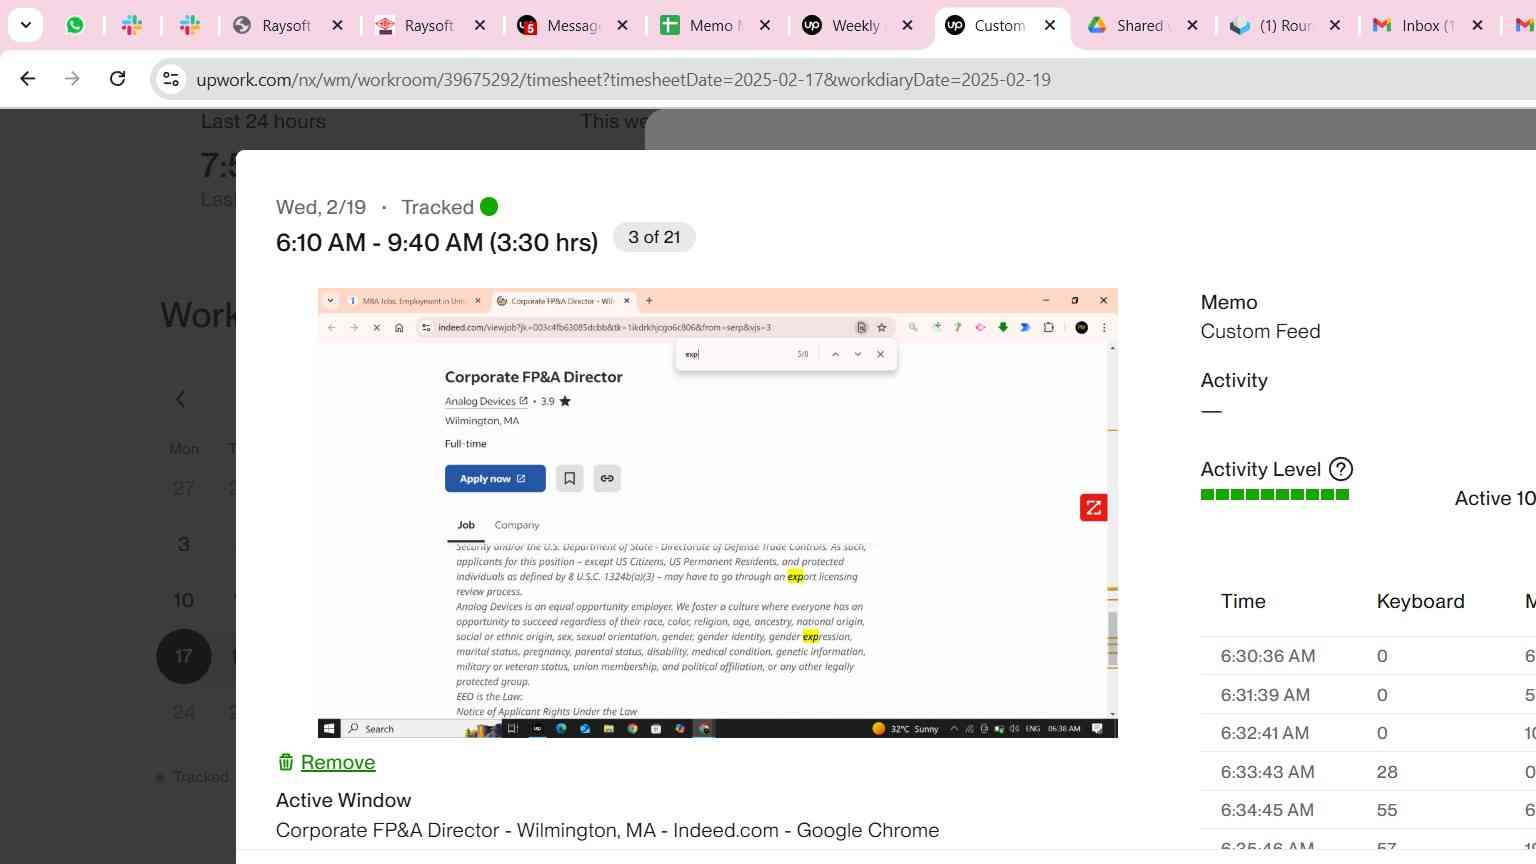Viewport: 1536px width, 864px height.
Task: Click keyboard count 55 in activity table
Action: [x=1387, y=810]
